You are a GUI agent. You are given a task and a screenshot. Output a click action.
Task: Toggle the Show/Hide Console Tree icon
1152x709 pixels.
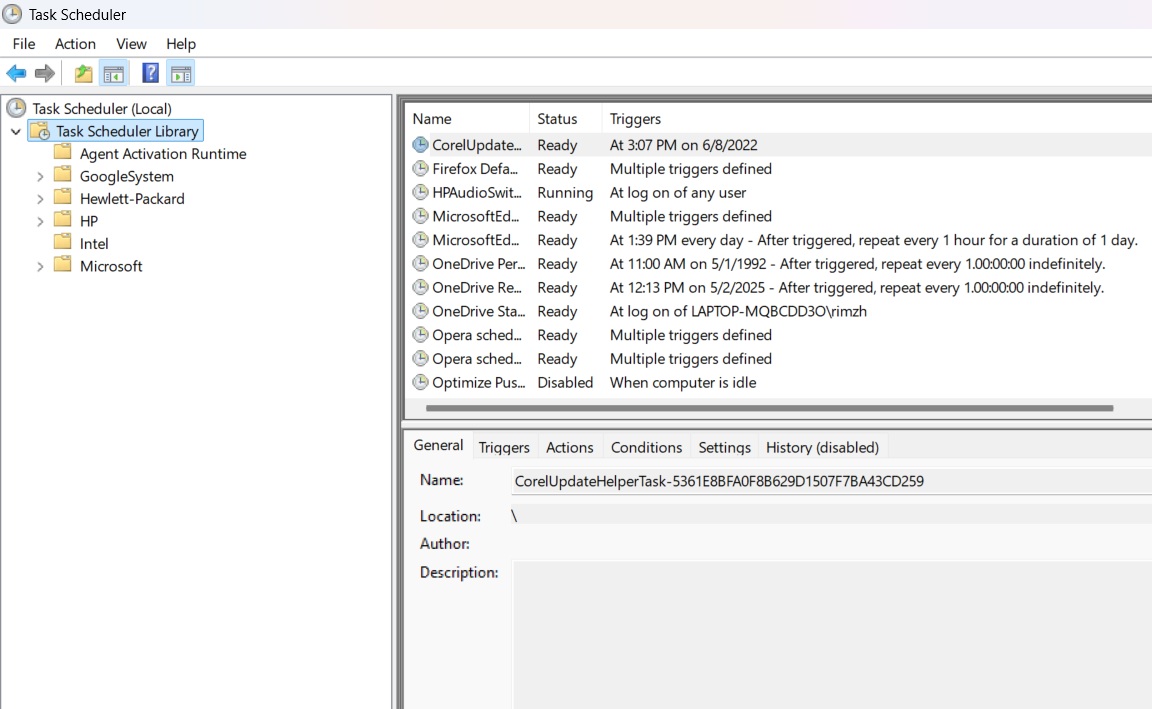[x=114, y=72]
